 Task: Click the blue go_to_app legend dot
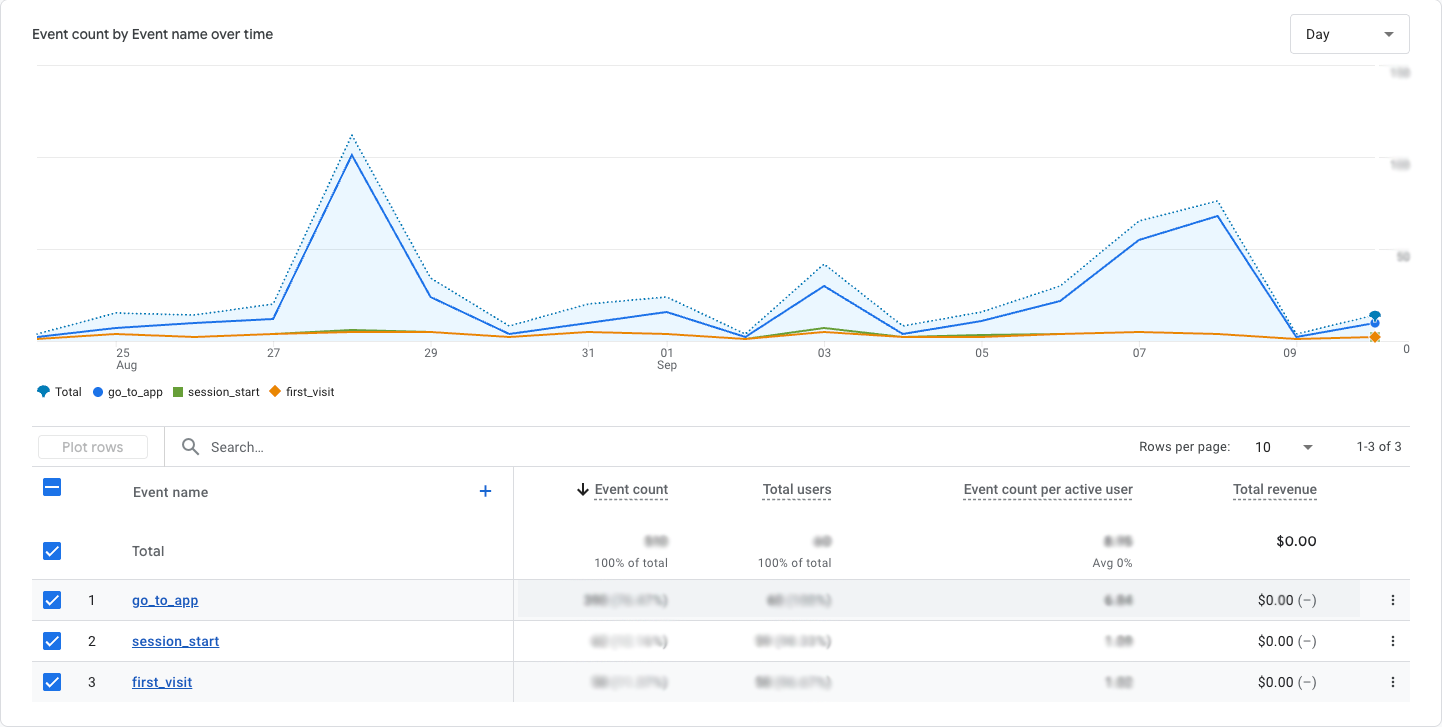point(96,391)
